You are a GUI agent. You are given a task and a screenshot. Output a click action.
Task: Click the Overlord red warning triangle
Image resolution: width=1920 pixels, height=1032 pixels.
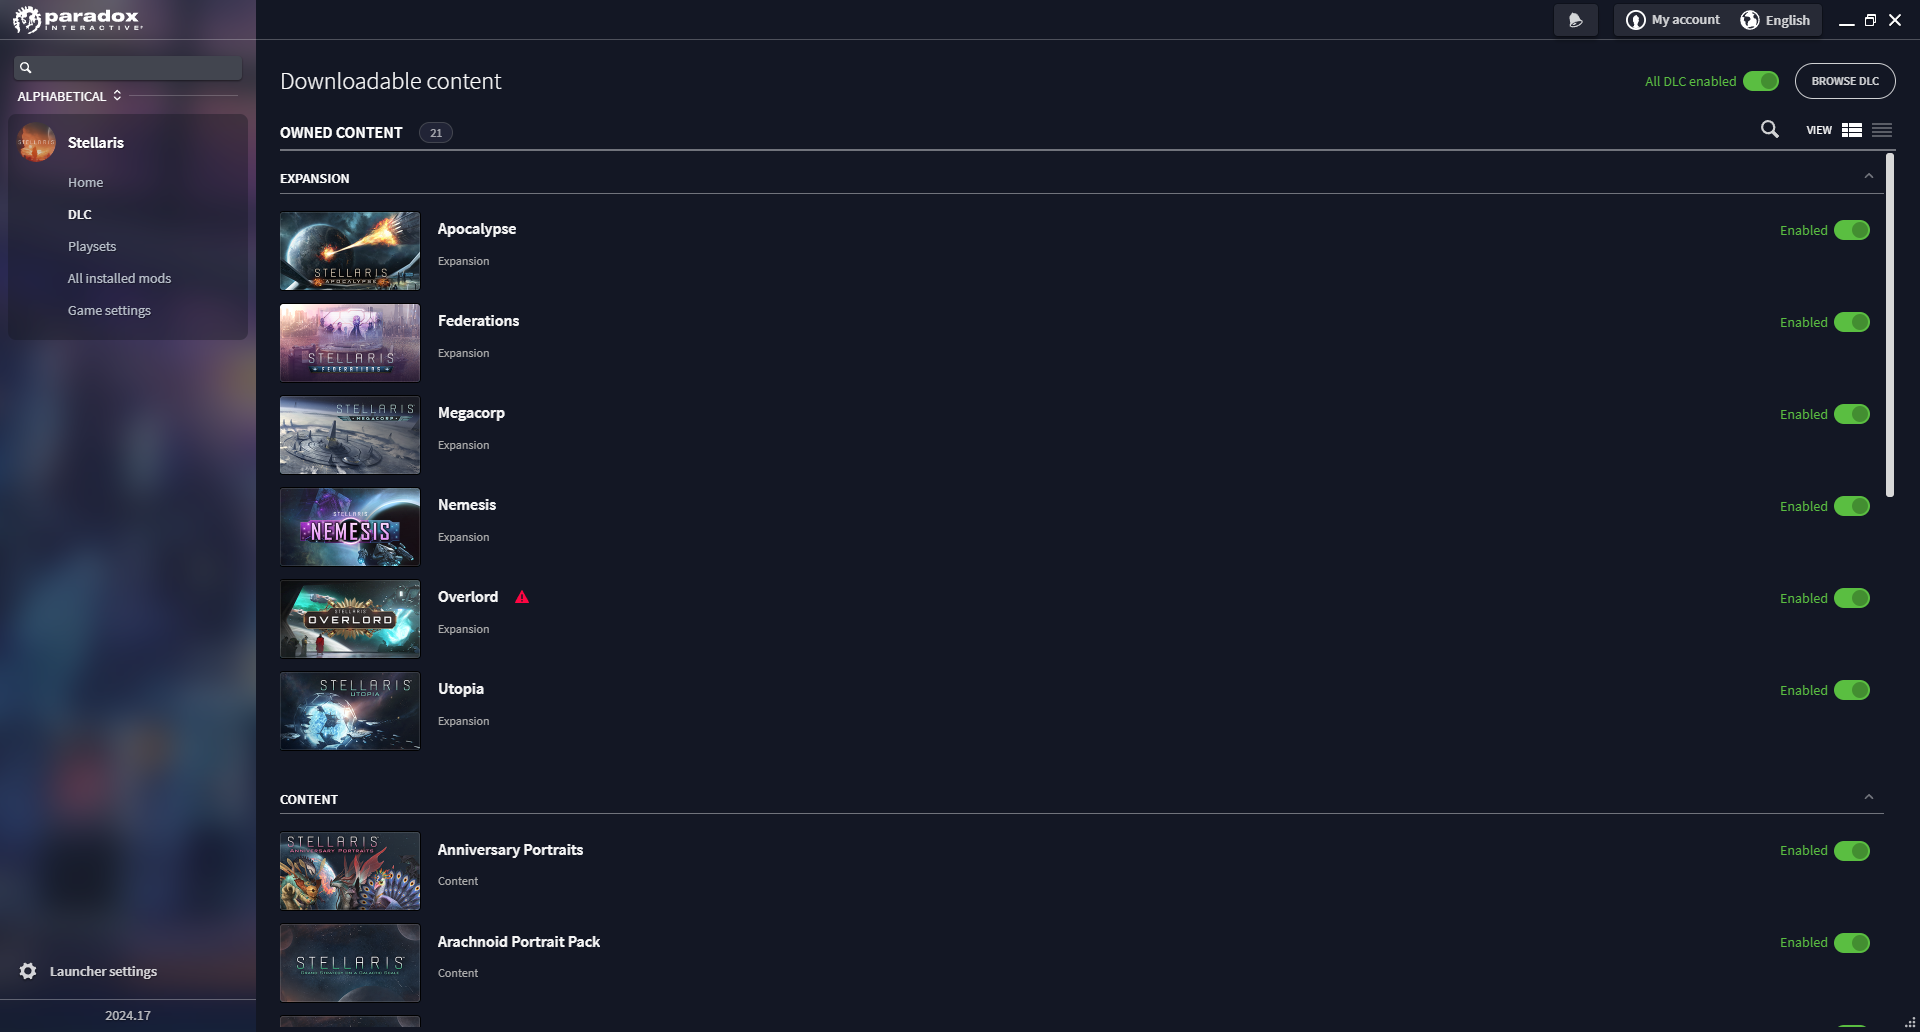click(522, 597)
